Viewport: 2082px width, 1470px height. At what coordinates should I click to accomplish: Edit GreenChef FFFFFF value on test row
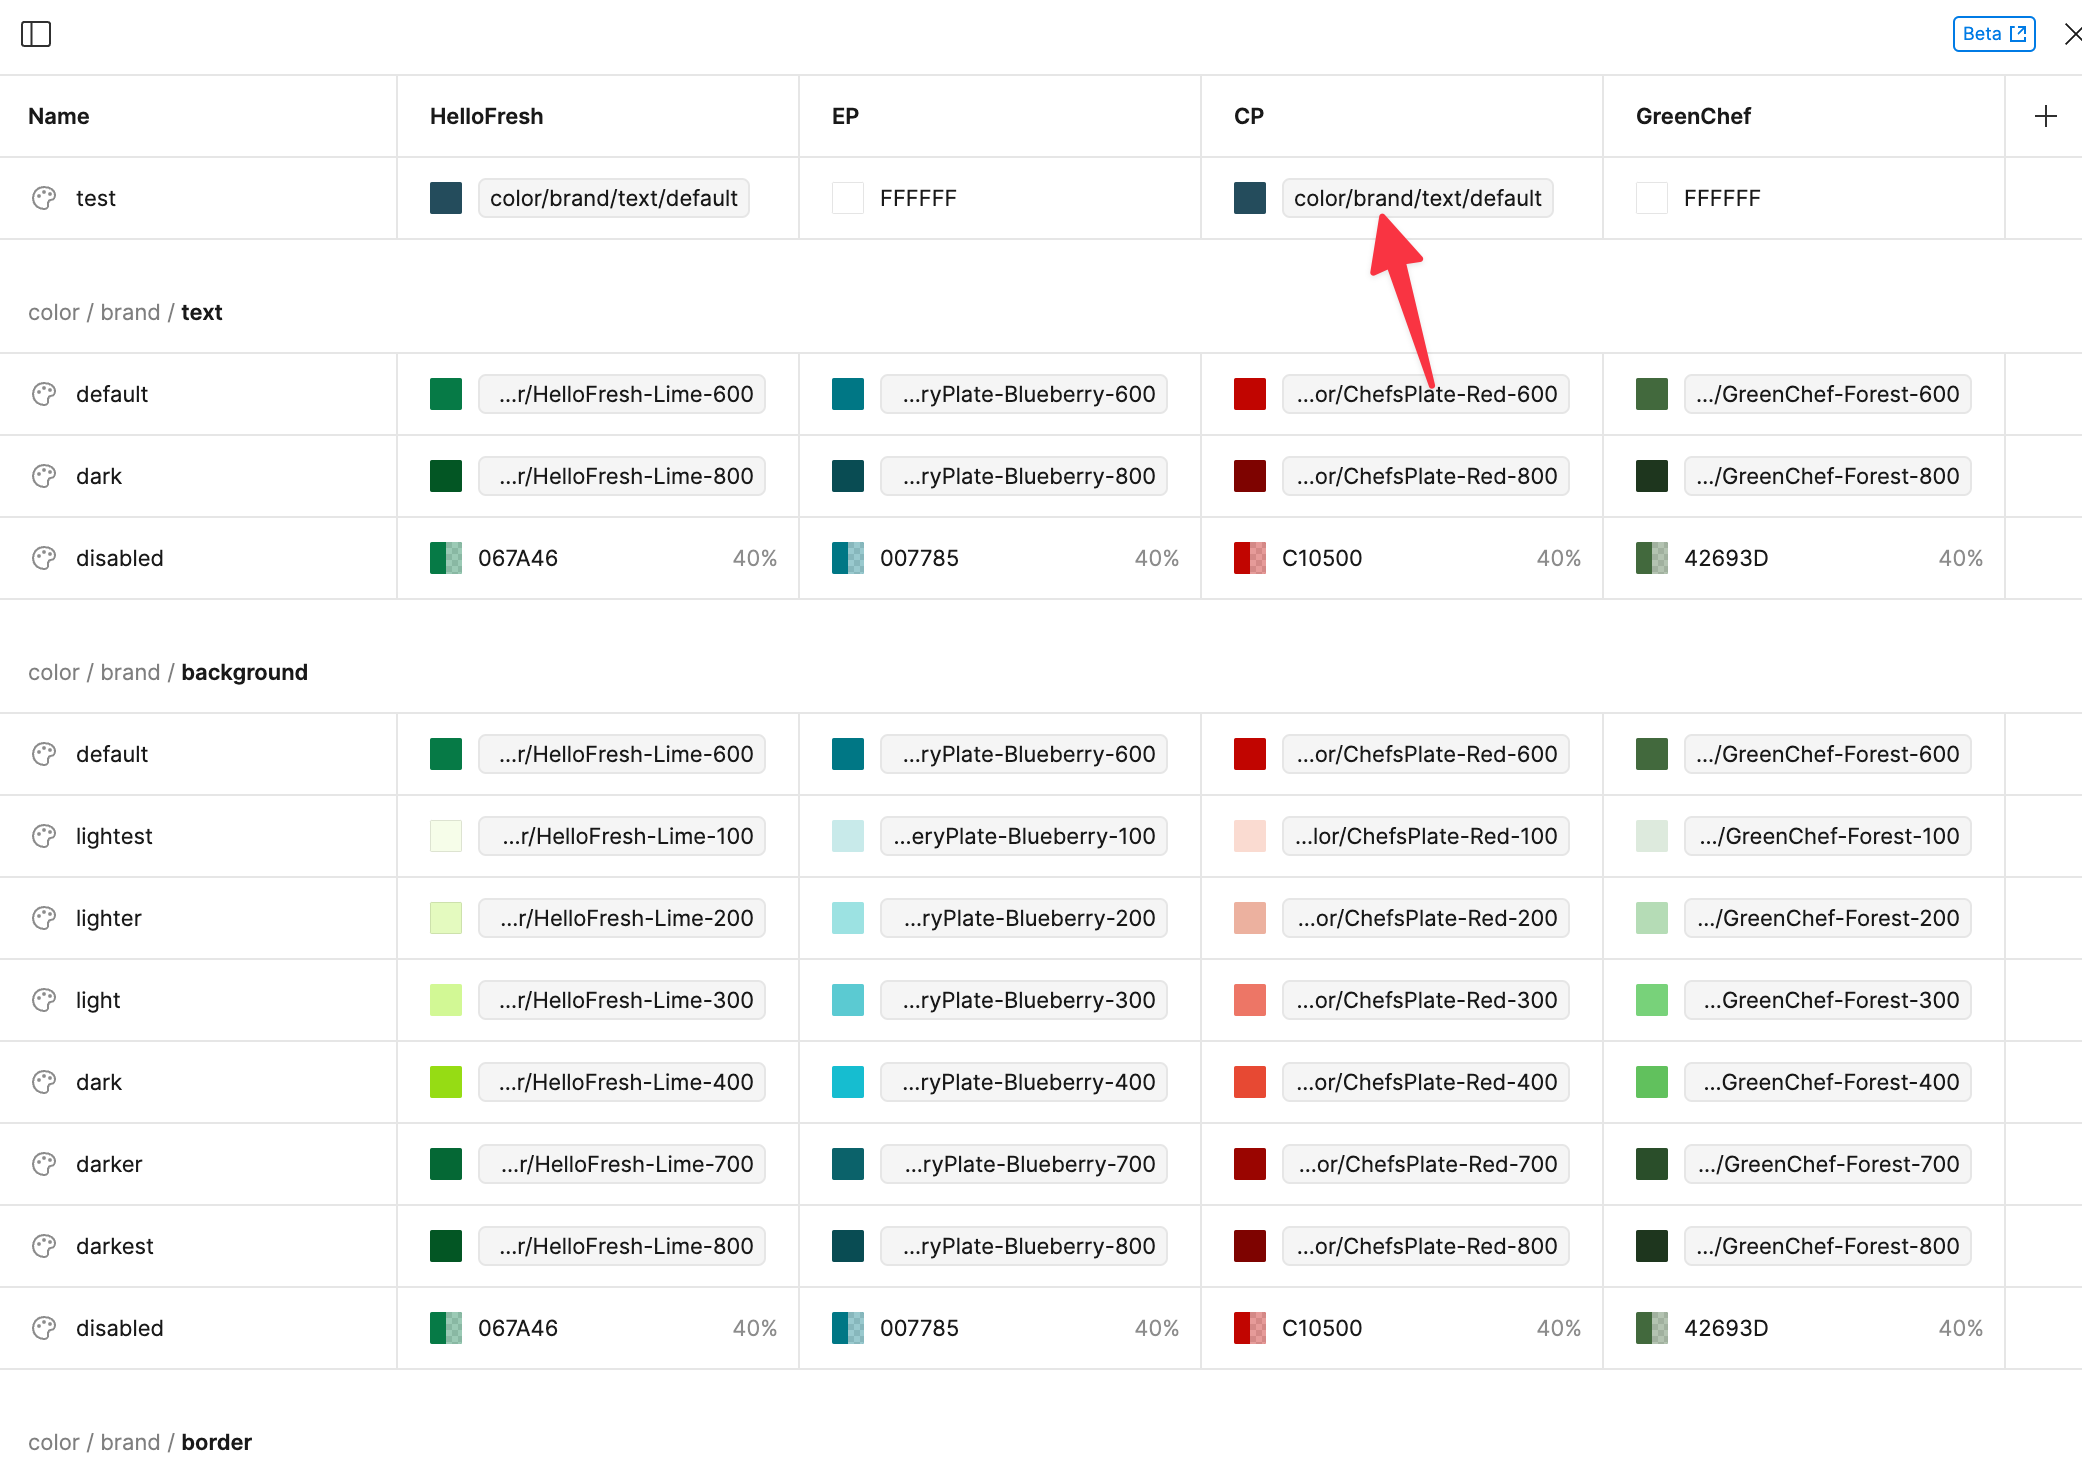[x=1722, y=198]
